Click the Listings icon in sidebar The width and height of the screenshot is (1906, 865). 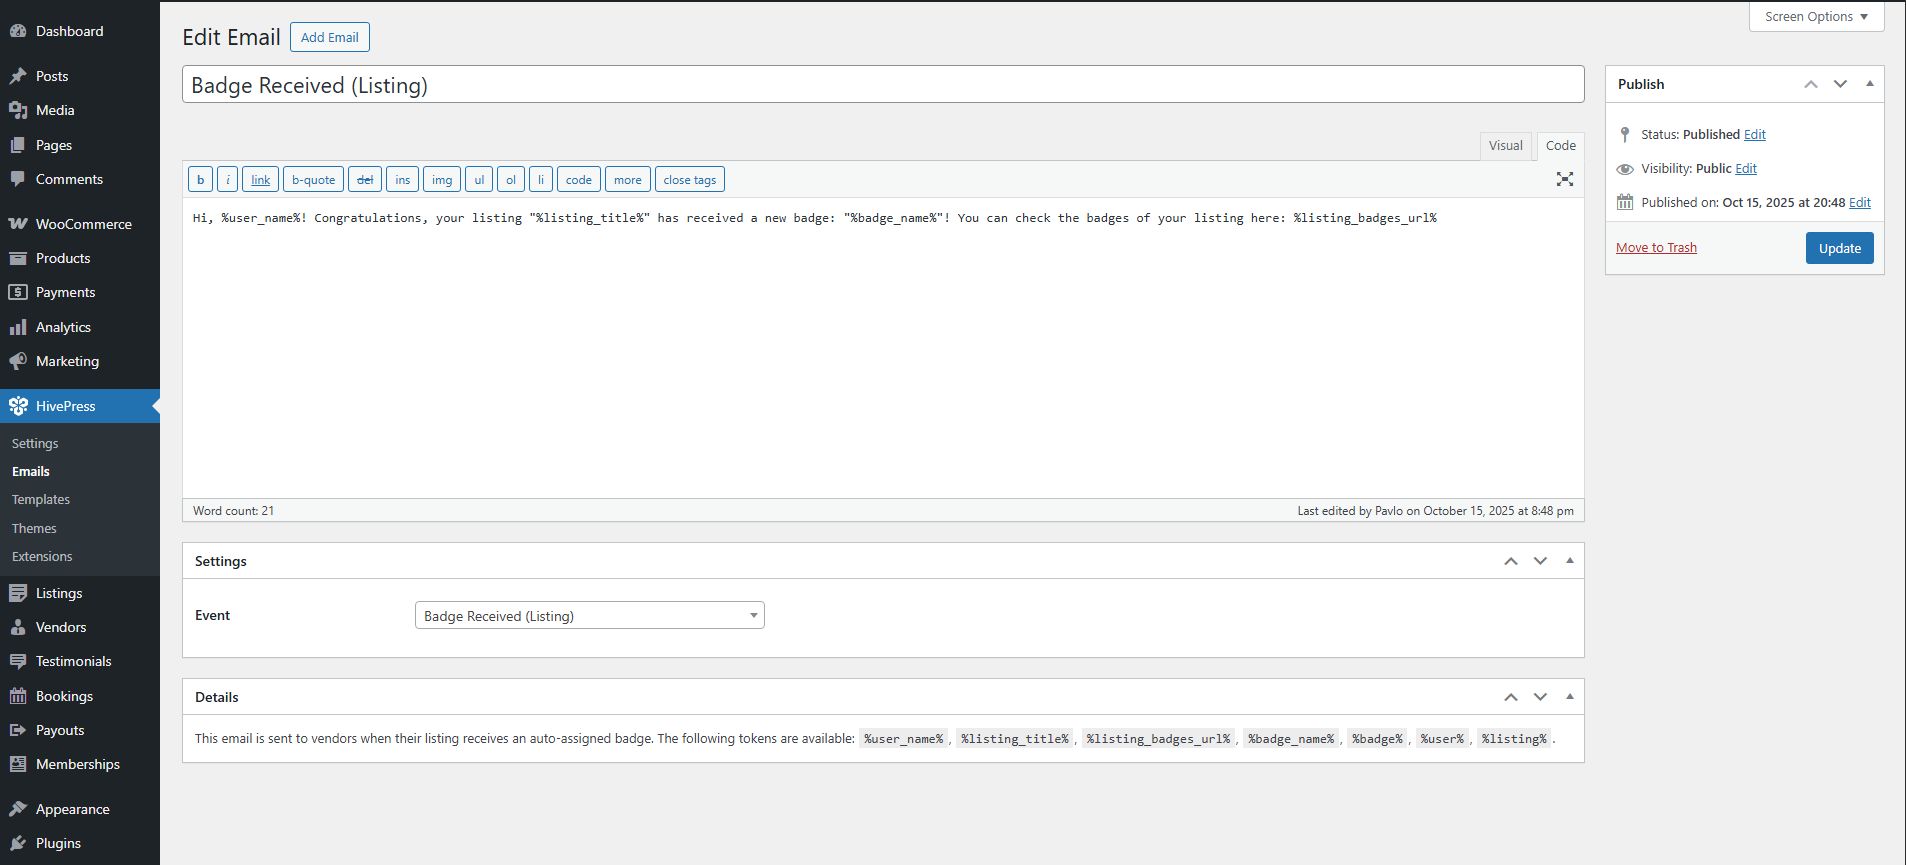[x=18, y=593]
